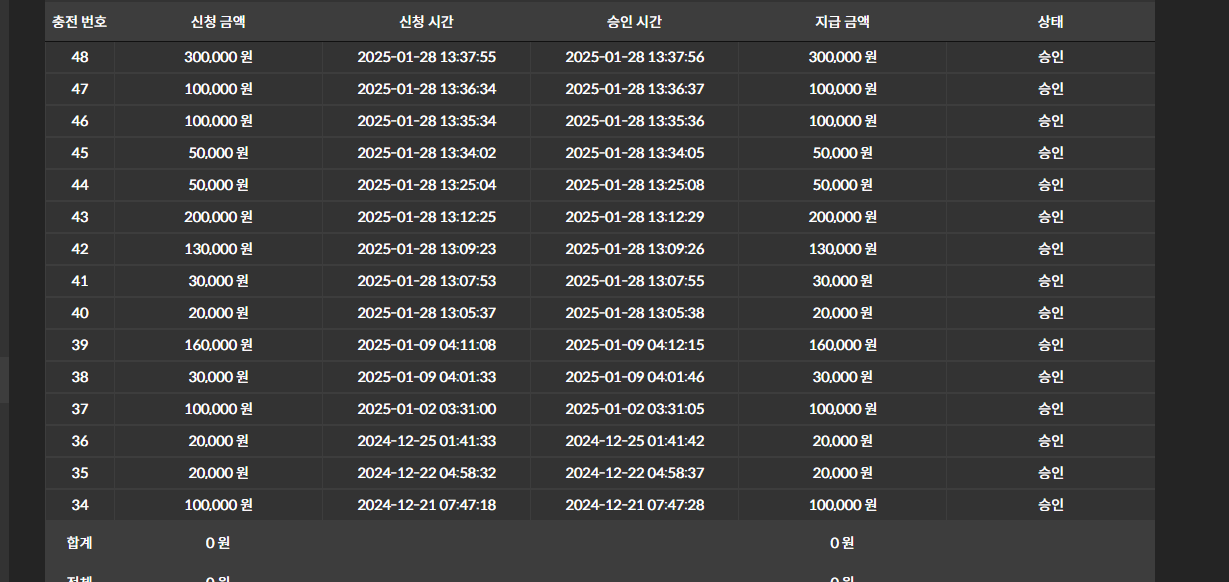Click request time 2025-01-28 13:35:34
1229x582 pixels.
(426, 121)
